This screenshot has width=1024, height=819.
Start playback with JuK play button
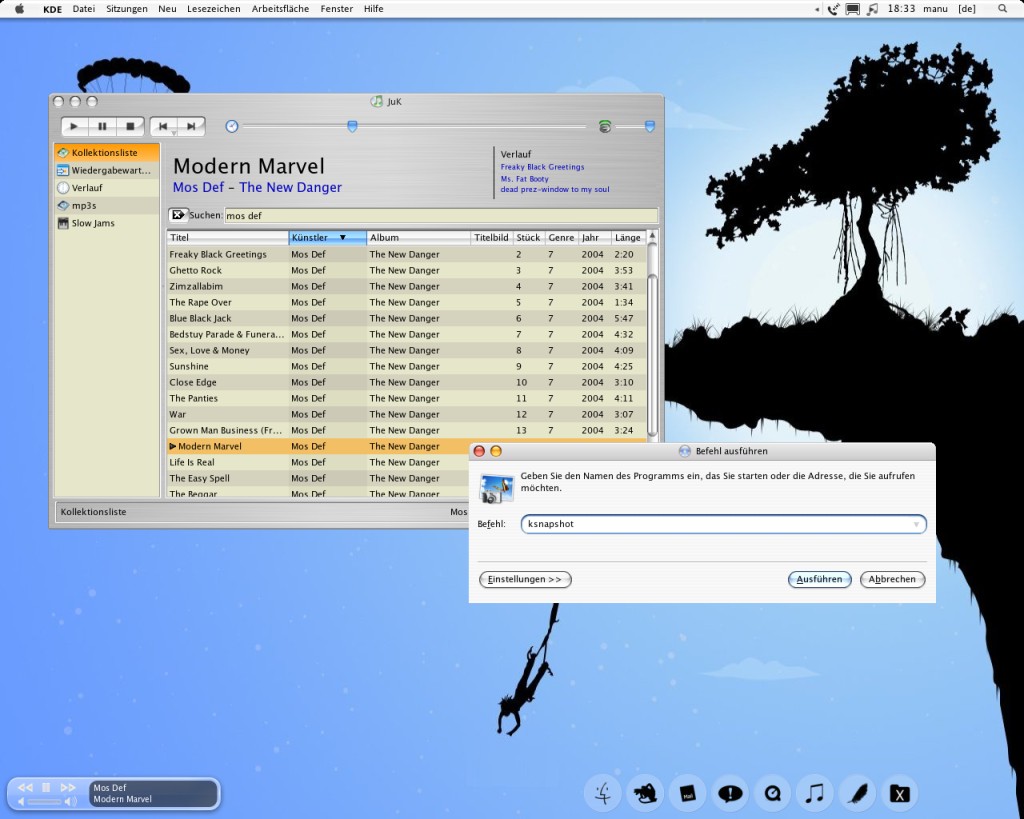(74, 127)
